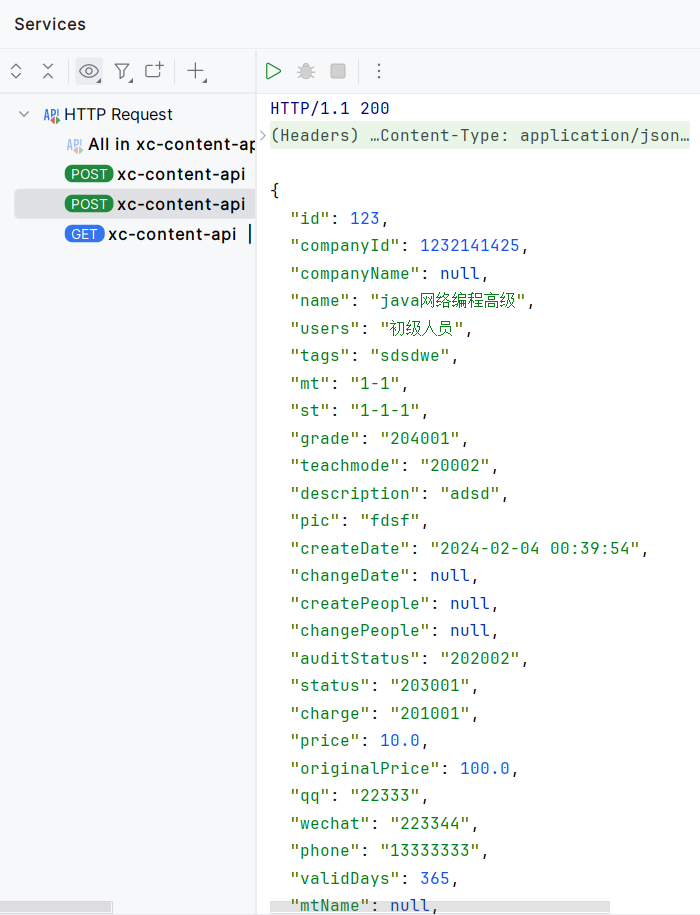Click the Collapse All icon
The height and width of the screenshot is (915, 700).
click(x=48, y=71)
